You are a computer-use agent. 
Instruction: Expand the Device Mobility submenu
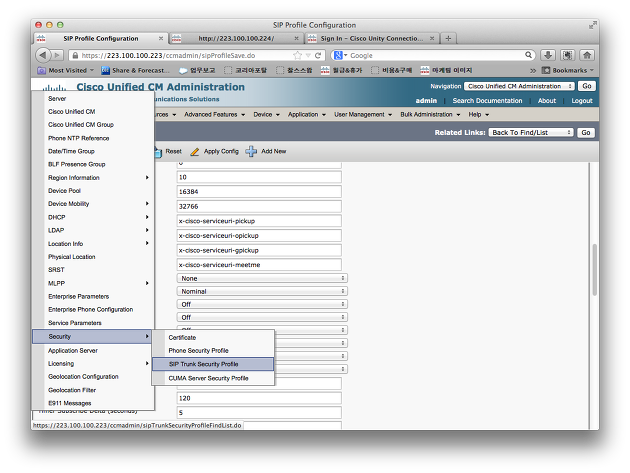[x=93, y=204]
